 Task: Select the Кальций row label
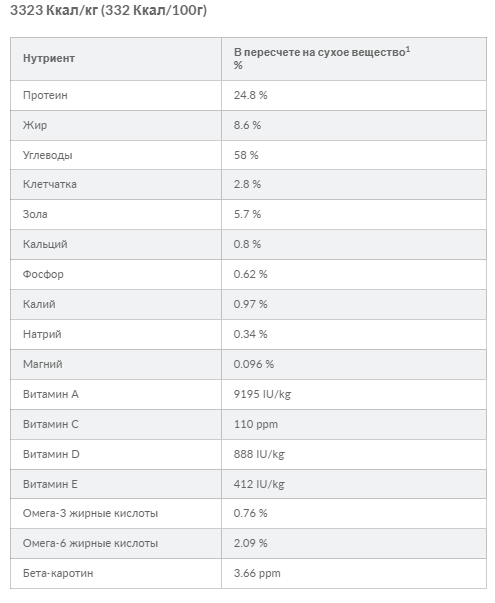(45, 244)
